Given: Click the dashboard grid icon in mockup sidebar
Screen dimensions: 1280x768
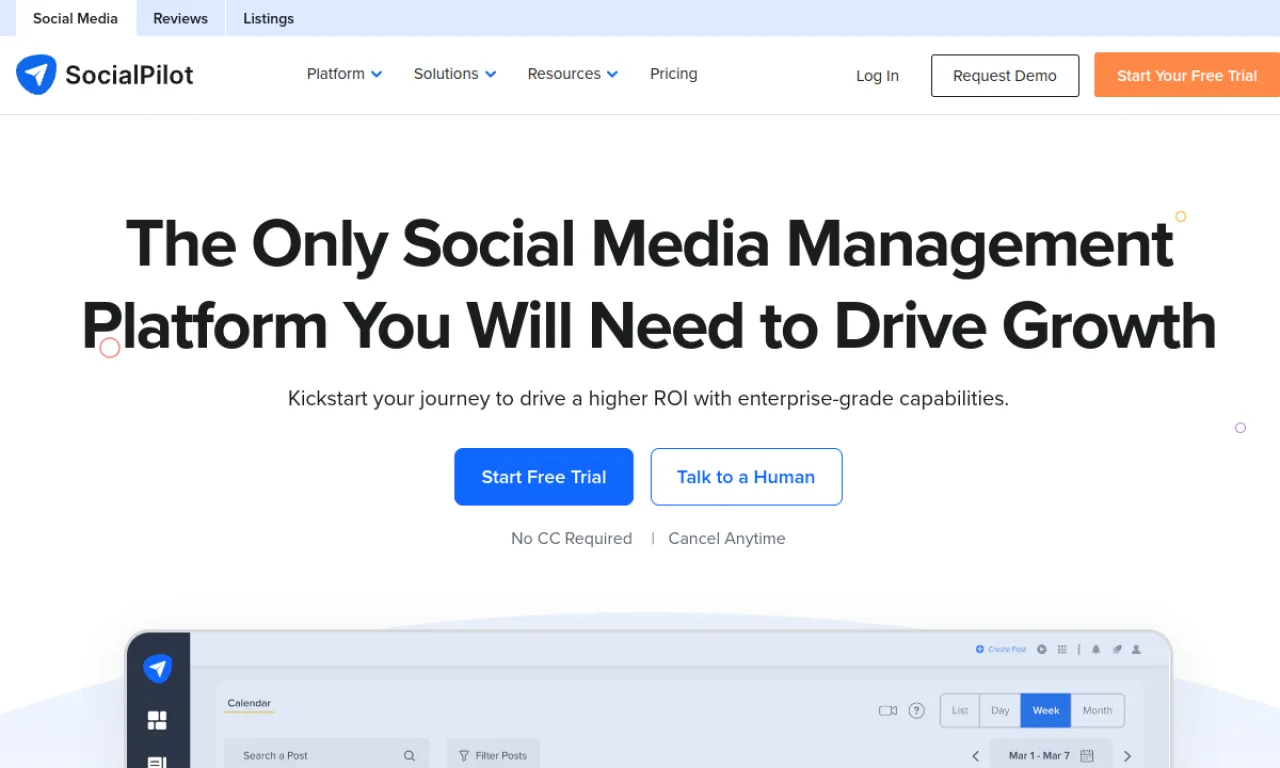Looking at the screenshot, I should tap(157, 720).
